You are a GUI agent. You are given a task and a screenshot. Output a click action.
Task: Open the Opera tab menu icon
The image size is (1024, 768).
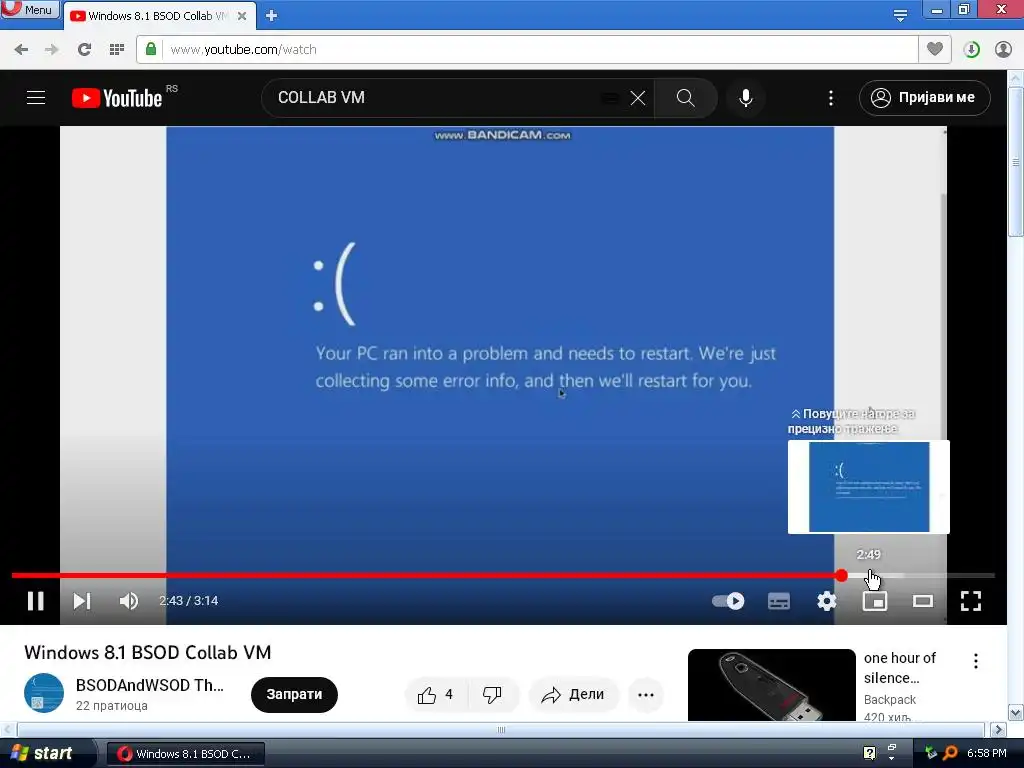pos(900,15)
